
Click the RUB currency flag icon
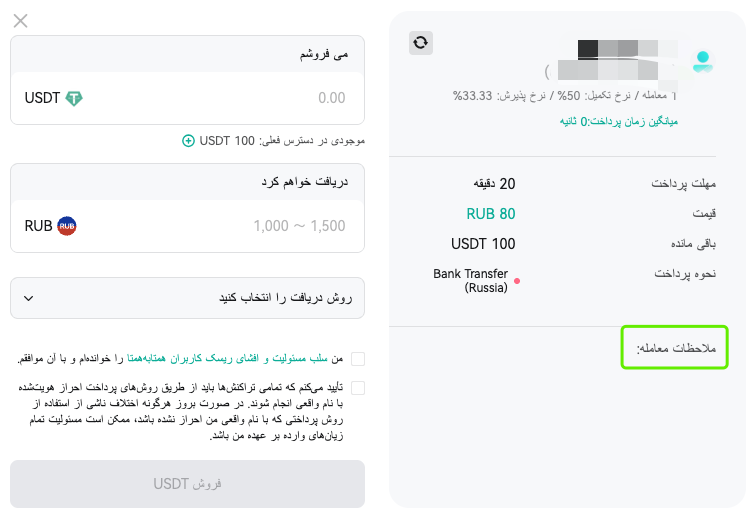point(67,226)
